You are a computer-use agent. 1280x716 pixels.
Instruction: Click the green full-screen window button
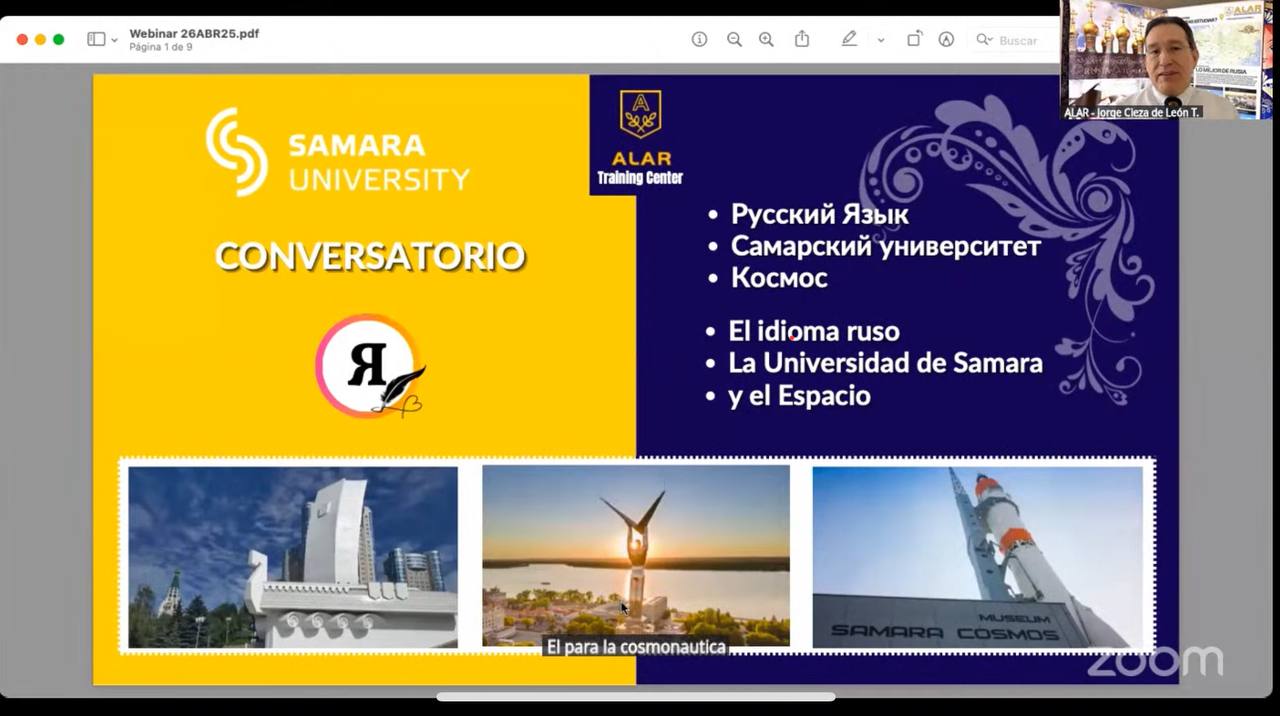58,39
